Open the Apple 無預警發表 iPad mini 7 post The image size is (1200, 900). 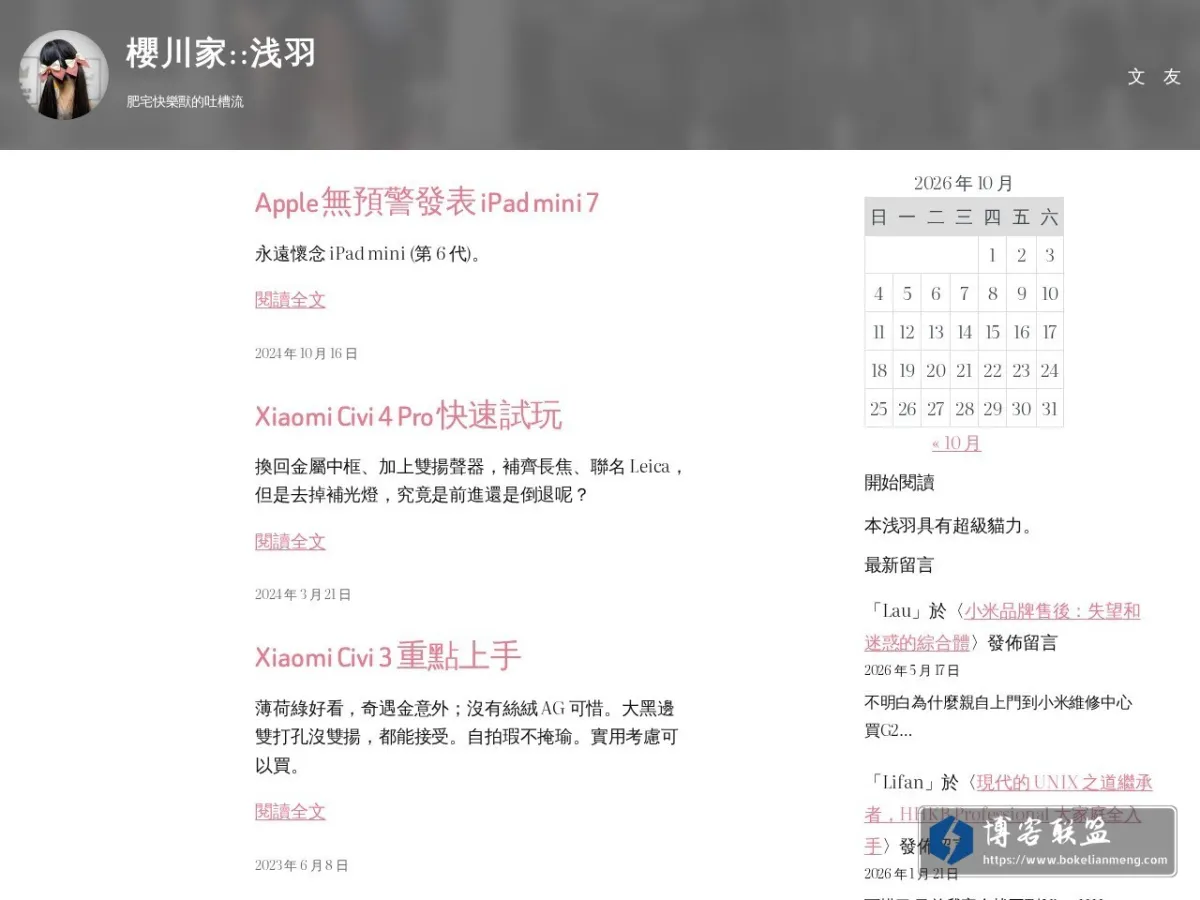click(427, 203)
